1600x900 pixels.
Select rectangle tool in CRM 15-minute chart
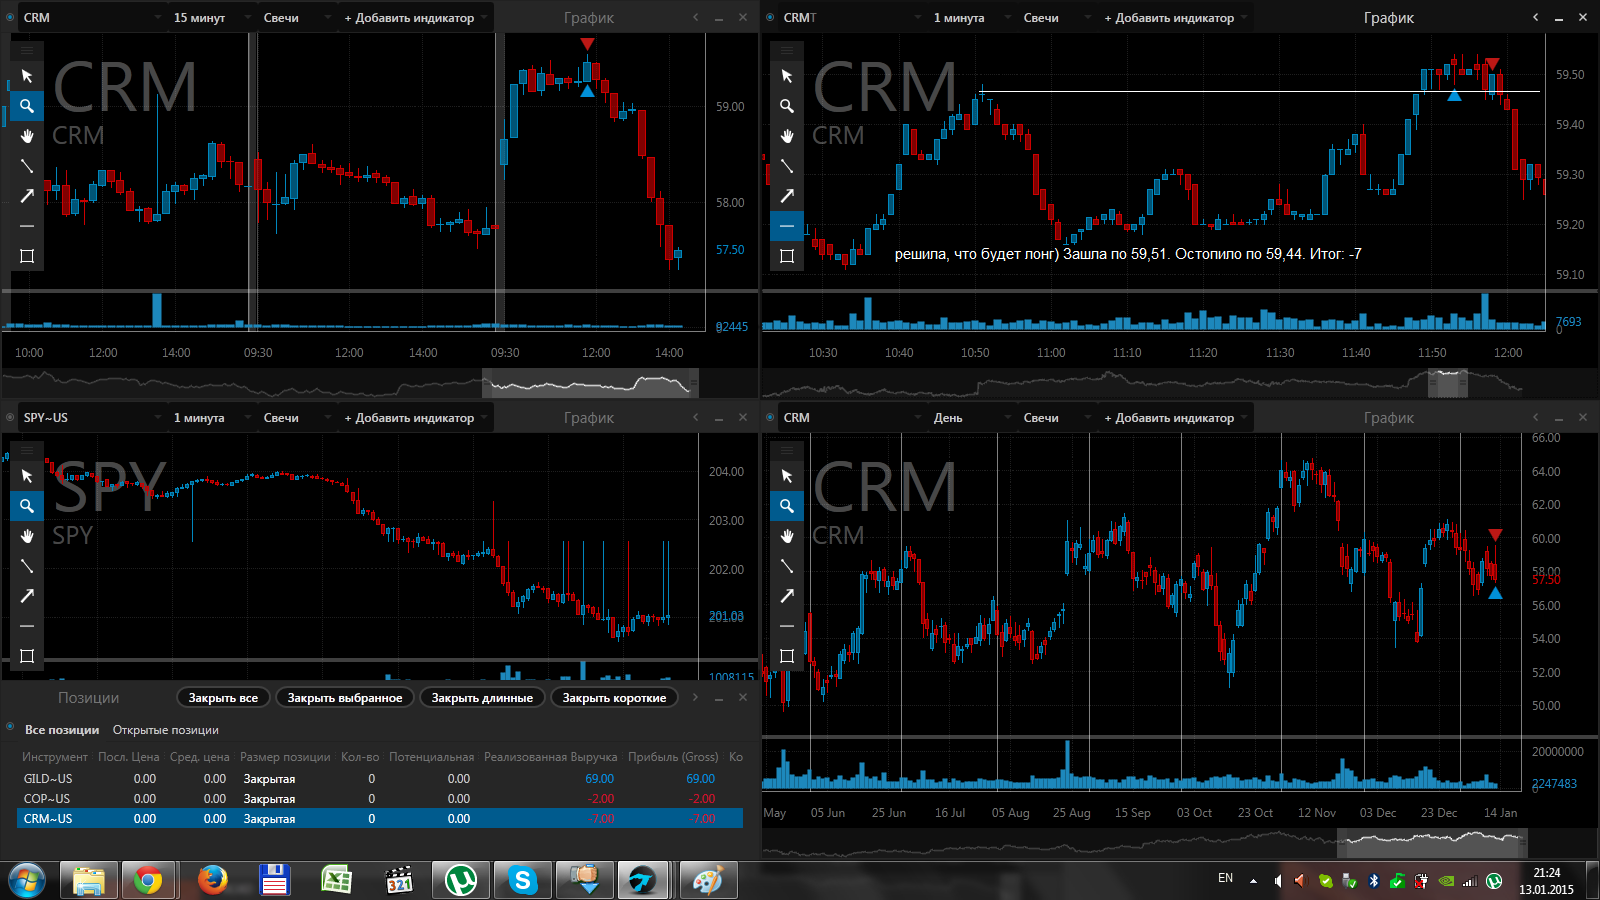click(x=27, y=256)
